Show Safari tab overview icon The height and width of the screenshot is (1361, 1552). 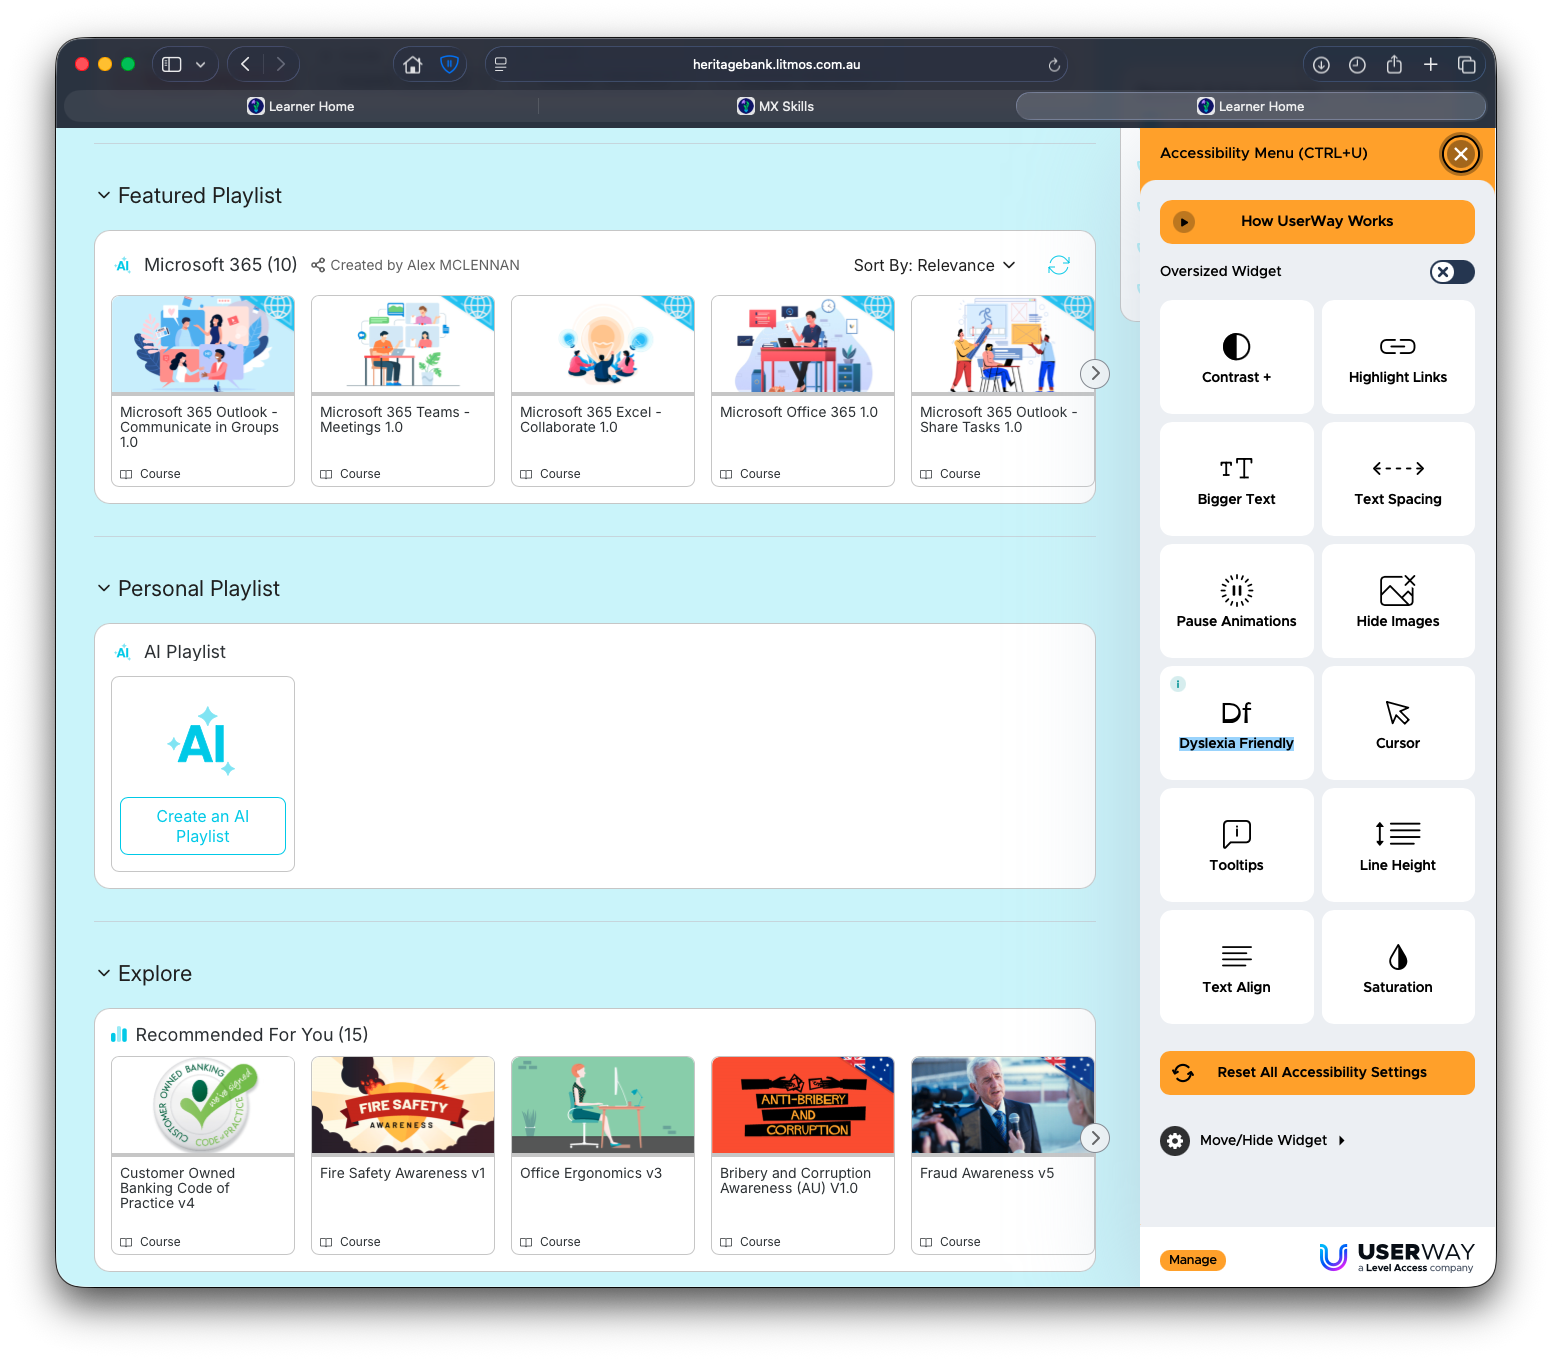[1467, 64]
